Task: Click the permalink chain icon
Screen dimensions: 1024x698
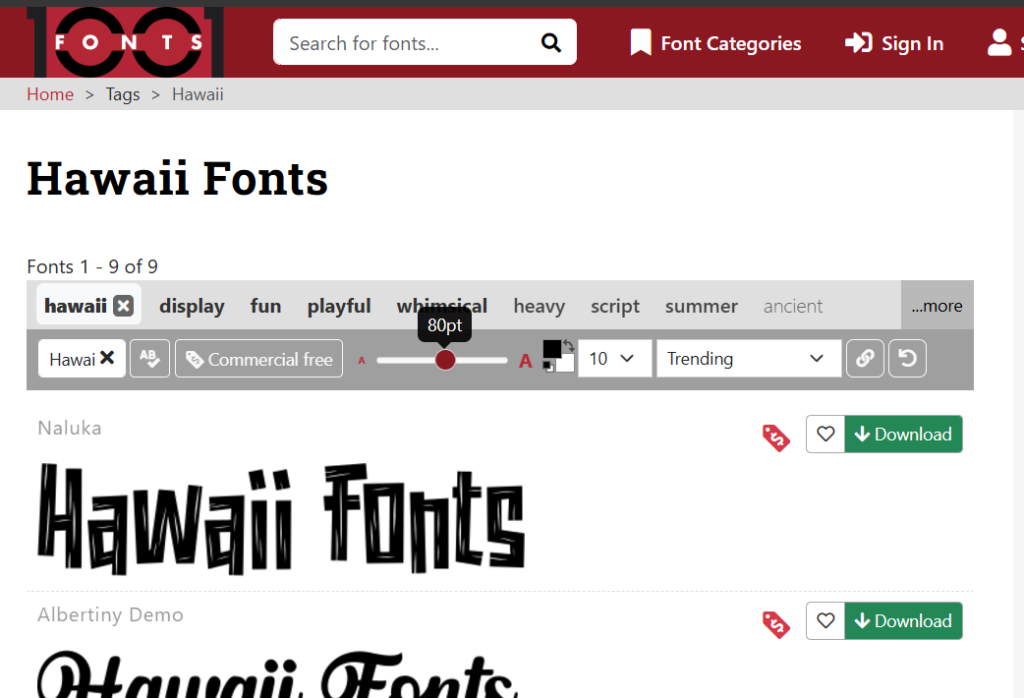Action: (x=865, y=358)
